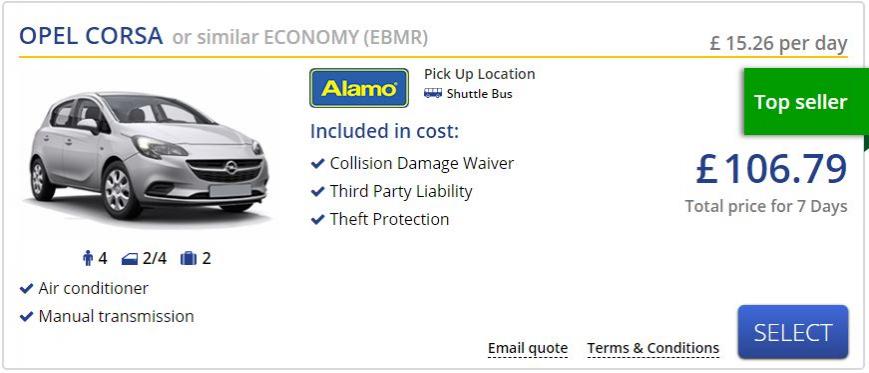869x373 pixels.
Task: Click the Theft Protection checkmark icon
Action: (x=318, y=219)
